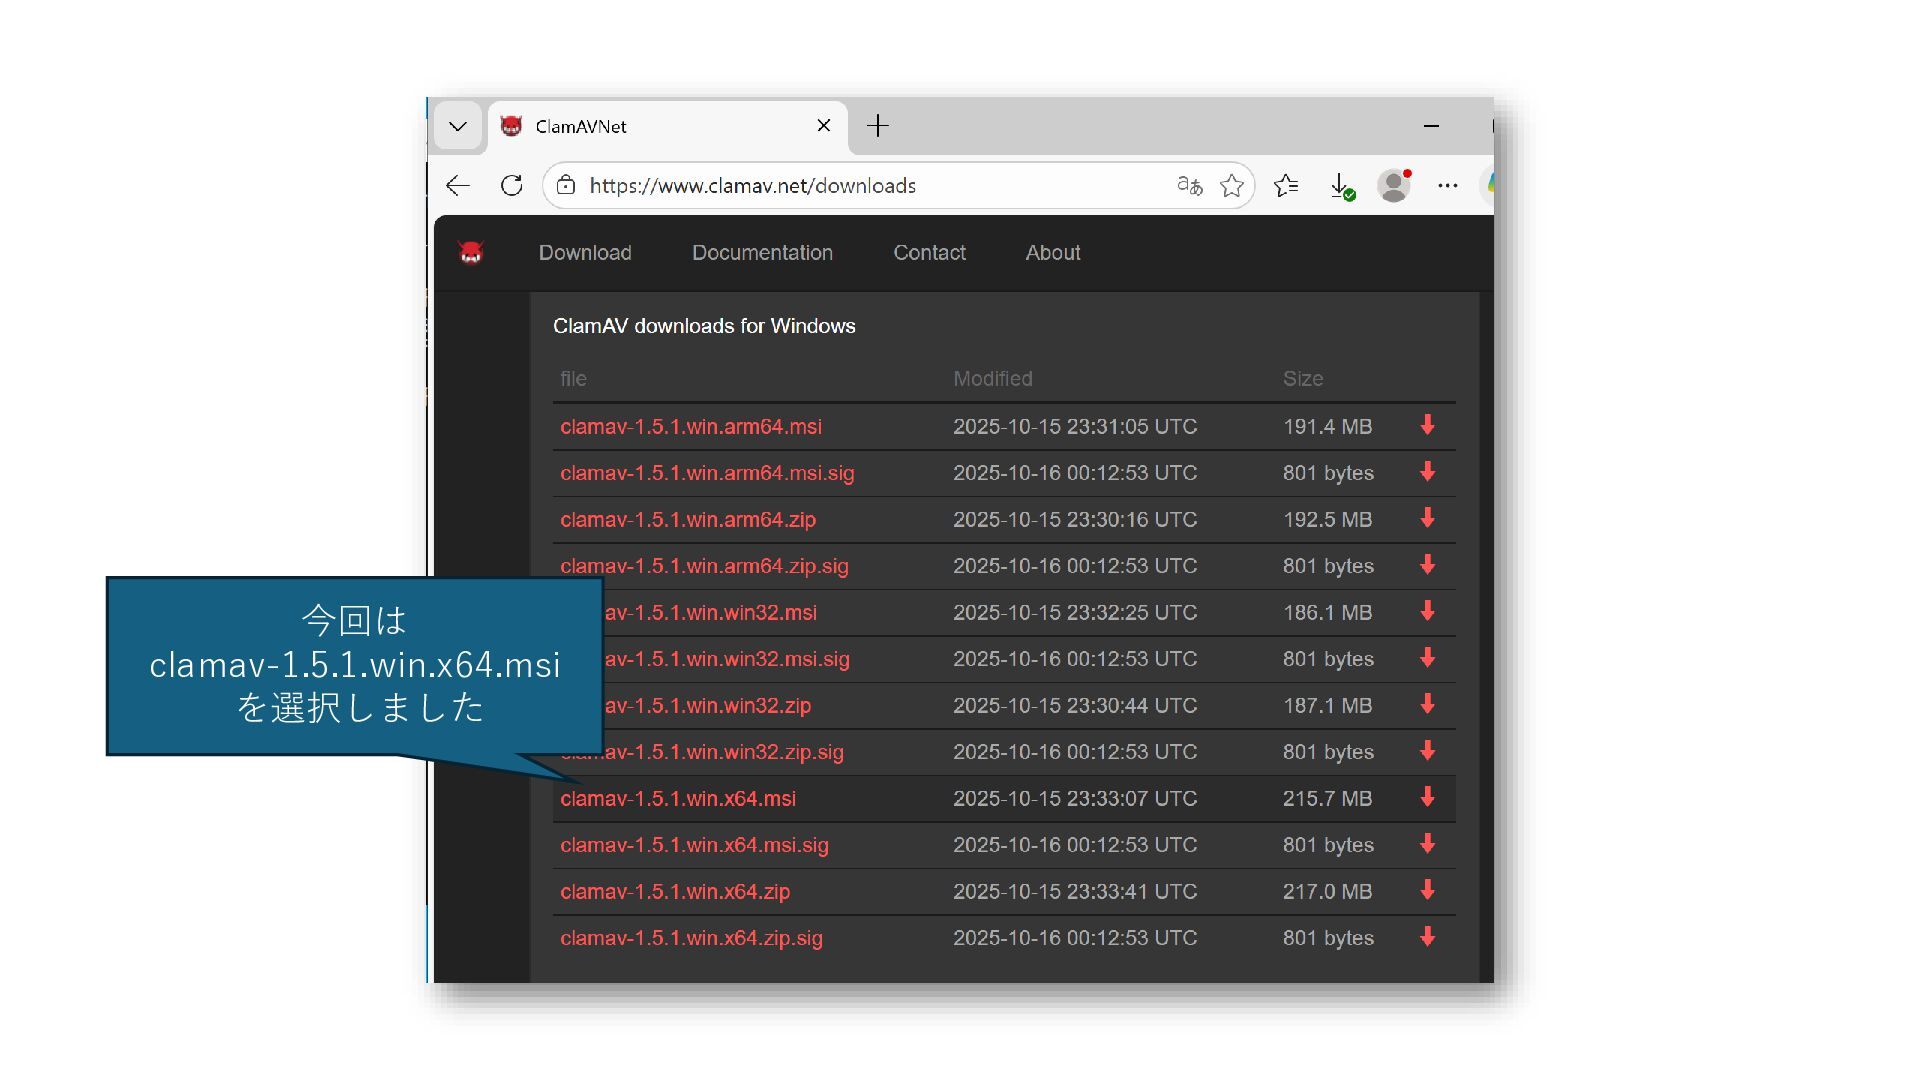Bookmark page with star icon

pyautogui.click(x=1232, y=186)
